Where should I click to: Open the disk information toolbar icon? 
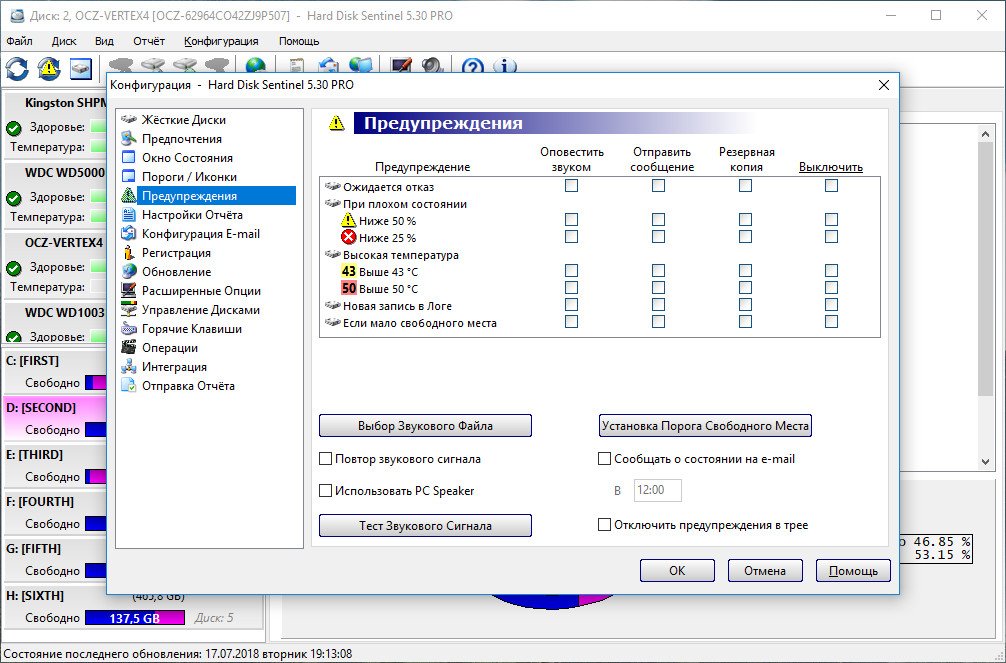pos(81,68)
